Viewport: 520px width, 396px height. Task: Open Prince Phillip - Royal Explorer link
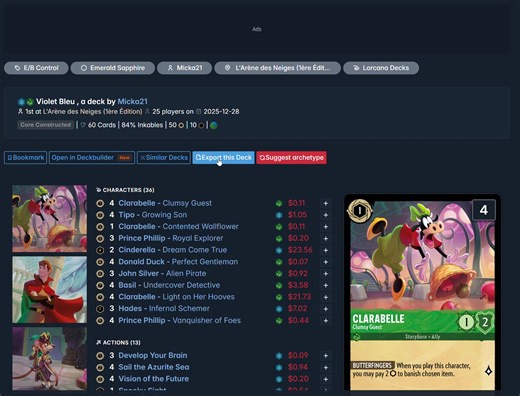[x=171, y=238]
